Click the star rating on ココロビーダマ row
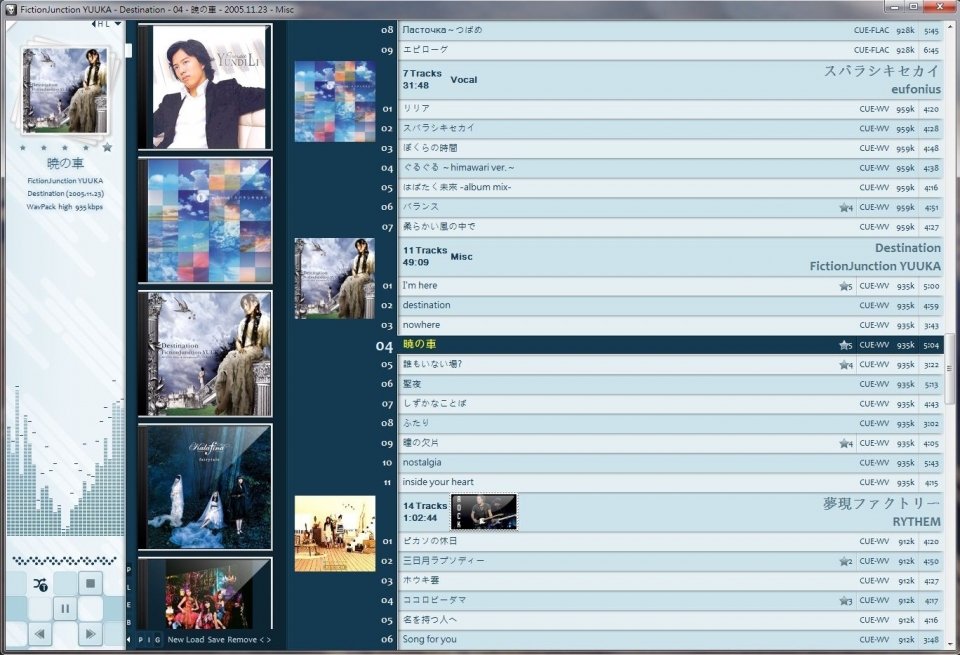Viewport: 960px width, 655px height. pyautogui.click(x=846, y=601)
